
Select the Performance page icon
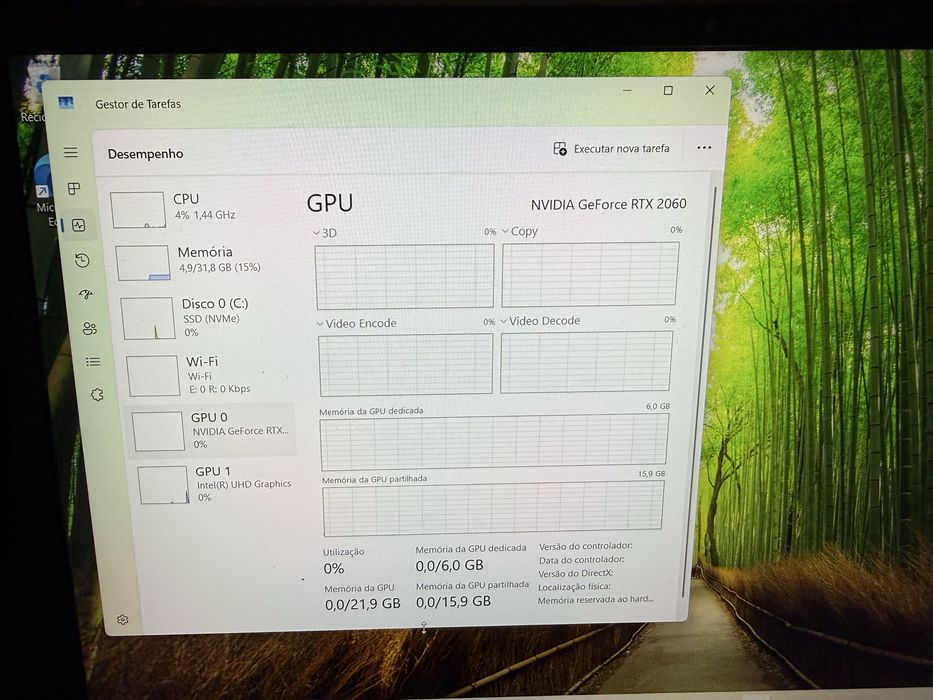click(79, 225)
